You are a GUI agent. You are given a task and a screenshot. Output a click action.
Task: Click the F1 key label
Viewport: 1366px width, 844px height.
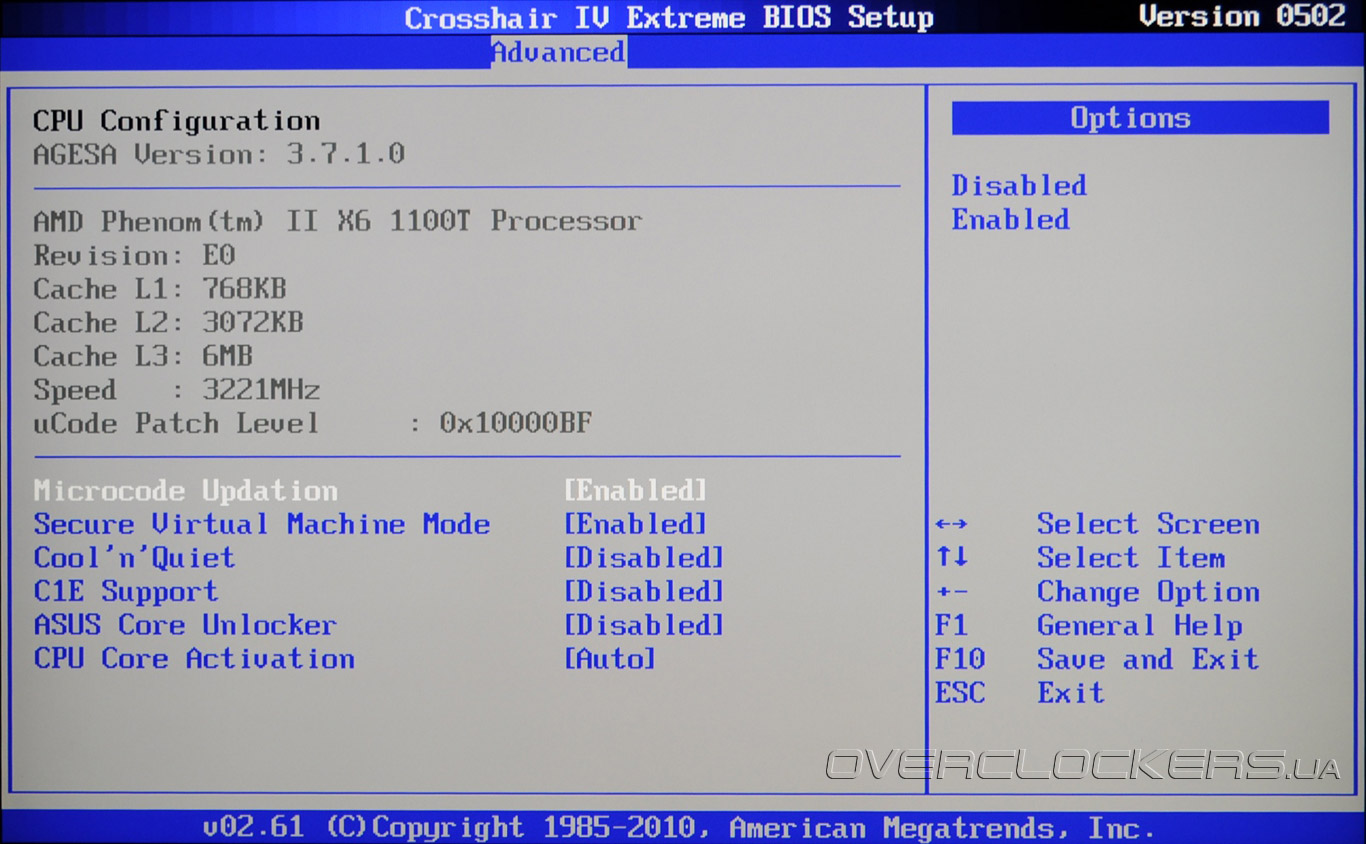tap(951, 626)
